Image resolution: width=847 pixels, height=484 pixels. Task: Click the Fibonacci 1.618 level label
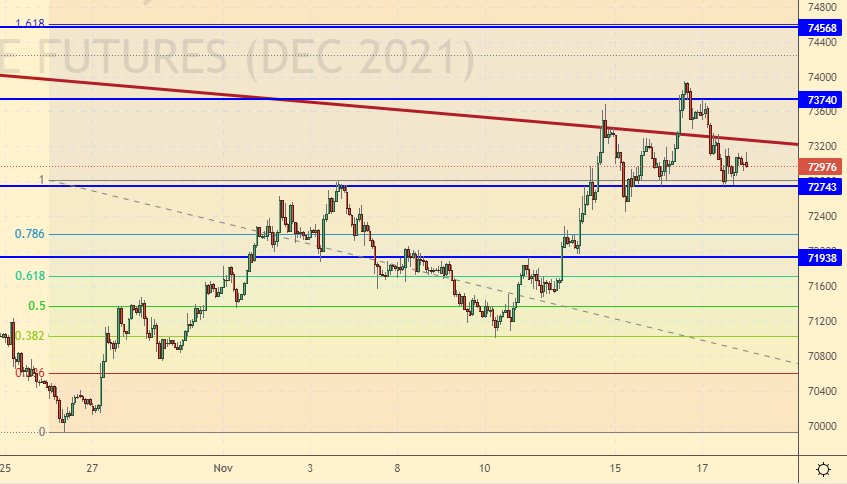30,23
